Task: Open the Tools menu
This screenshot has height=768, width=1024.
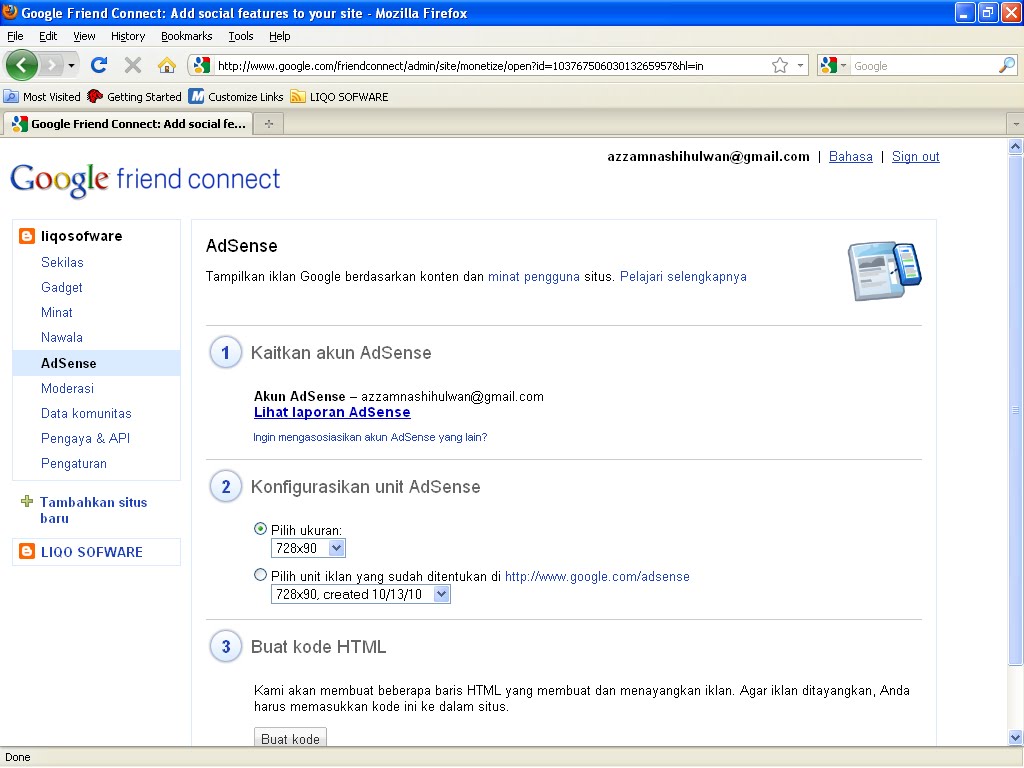Action: click(x=241, y=36)
